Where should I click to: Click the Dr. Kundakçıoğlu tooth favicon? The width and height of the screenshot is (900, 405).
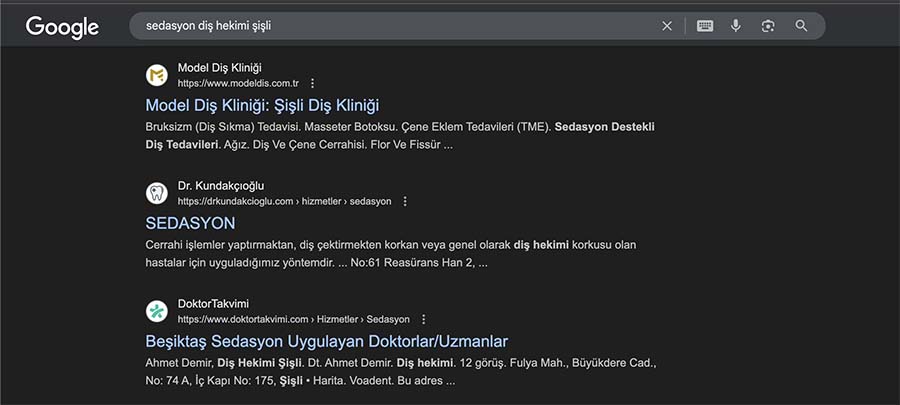(x=157, y=193)
